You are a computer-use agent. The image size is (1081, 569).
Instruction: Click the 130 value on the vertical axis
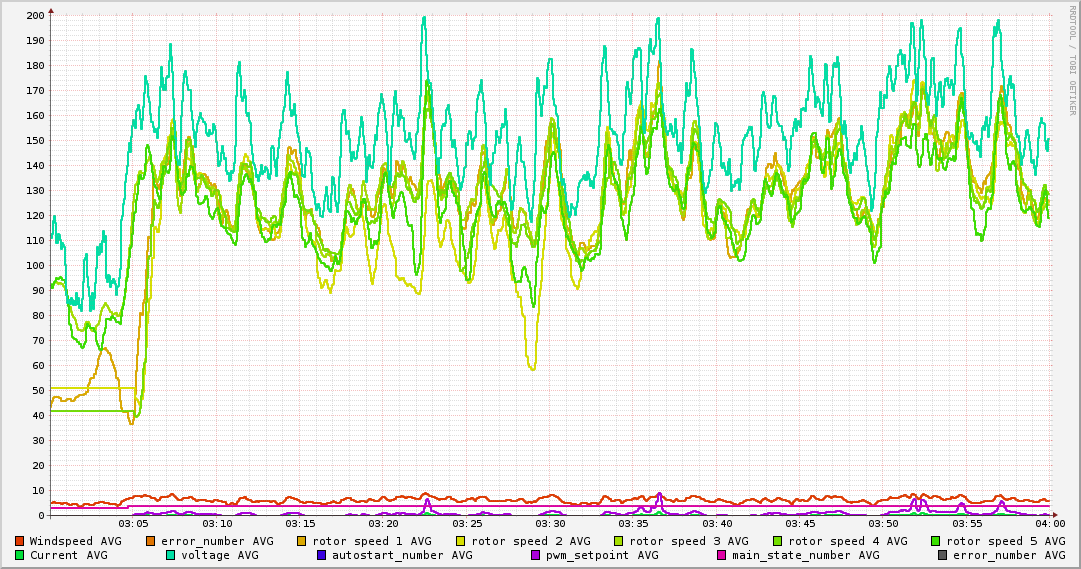(x=34, y=190)
